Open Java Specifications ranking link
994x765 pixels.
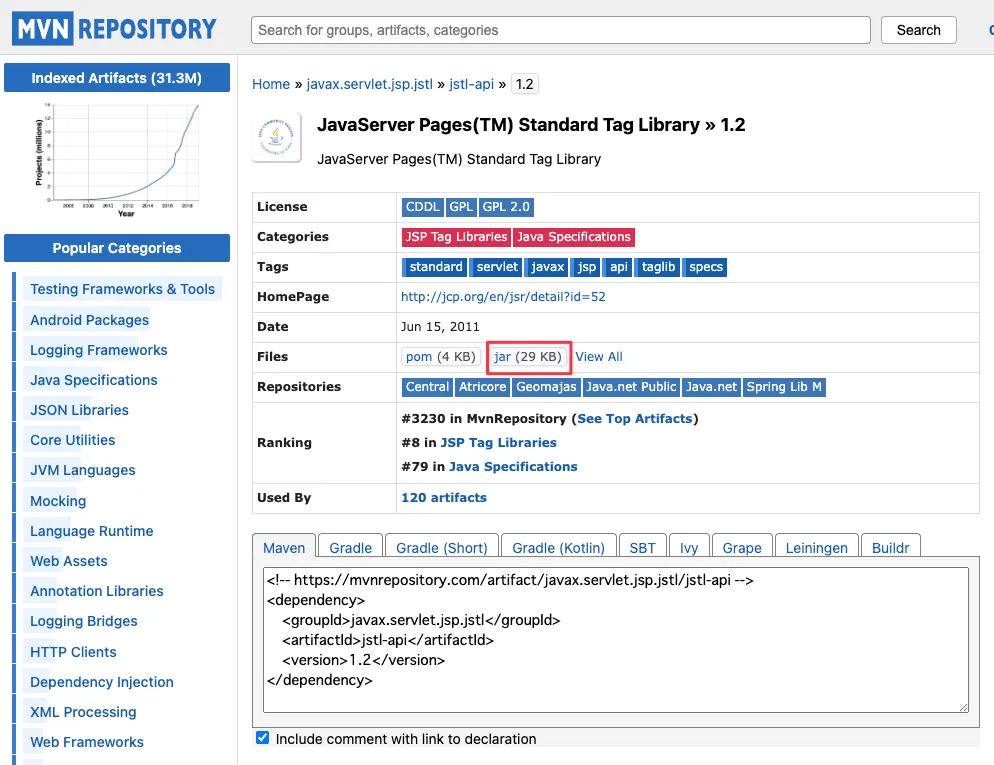pyautogui.click(x=513, y=467)
